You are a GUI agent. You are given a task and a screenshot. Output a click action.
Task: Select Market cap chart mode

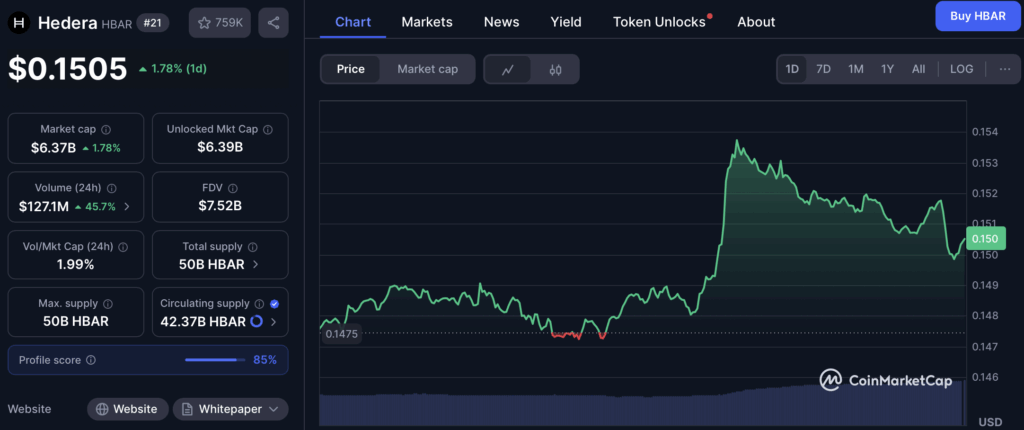(428, 69)
